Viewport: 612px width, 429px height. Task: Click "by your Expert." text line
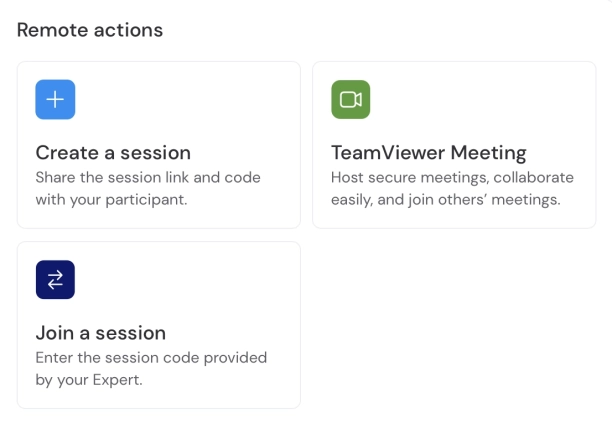tap(87, 378)
